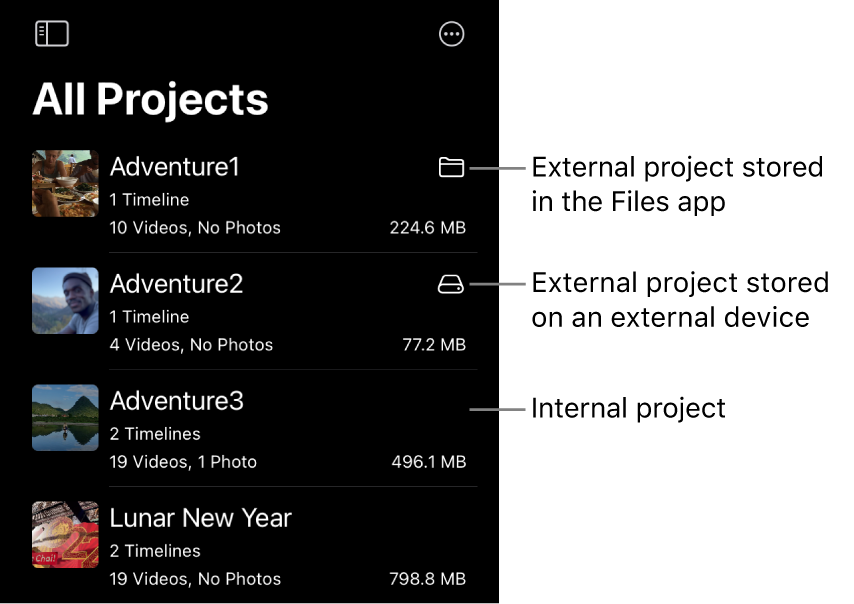The width and height of the screenshot is (854, 604).
Task: Click the external drive icon beside Adventure2
Action: pyautogui.click(x=451, y=284)
